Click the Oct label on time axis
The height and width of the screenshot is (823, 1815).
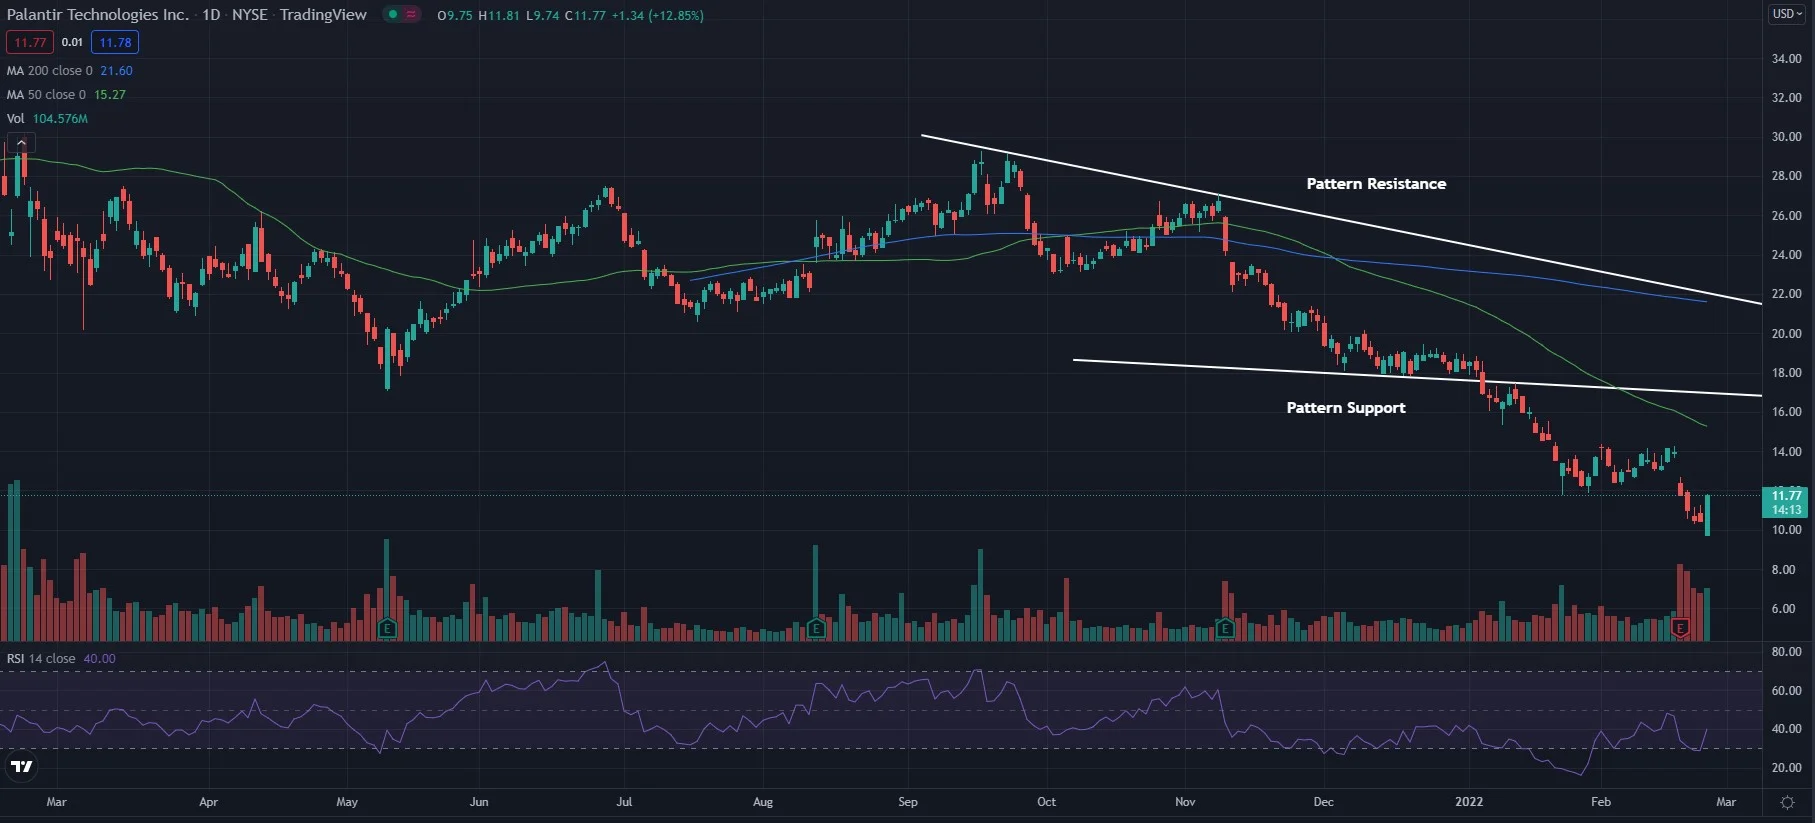[1046, 802]
